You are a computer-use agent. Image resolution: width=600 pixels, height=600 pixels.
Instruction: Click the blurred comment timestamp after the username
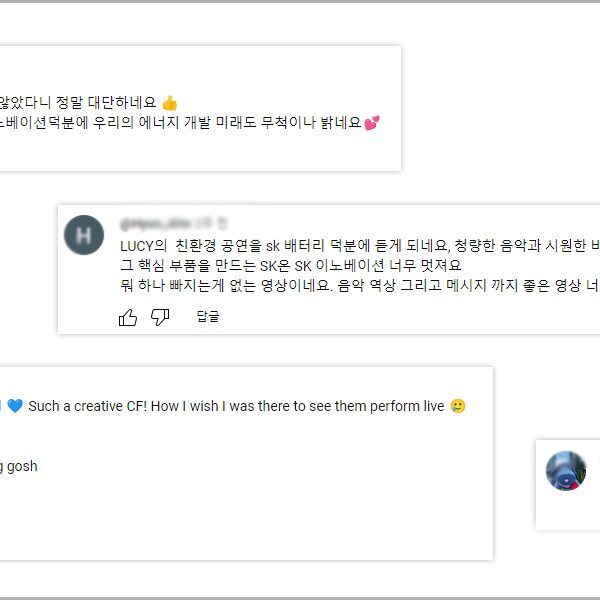click(x=211, y=223)
